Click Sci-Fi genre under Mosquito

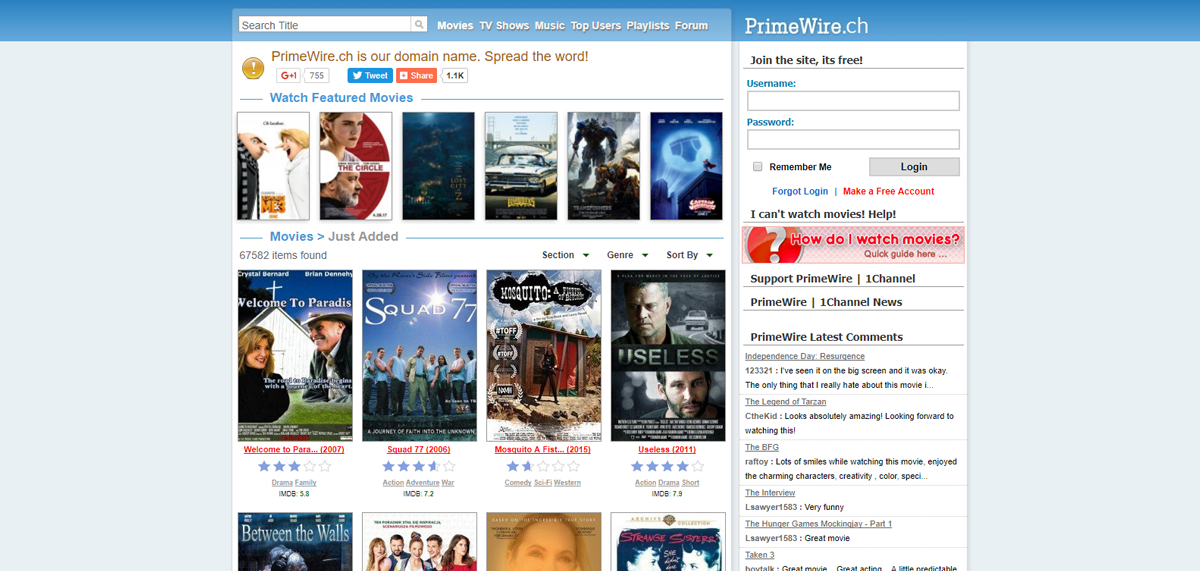[x=544, y=483]
